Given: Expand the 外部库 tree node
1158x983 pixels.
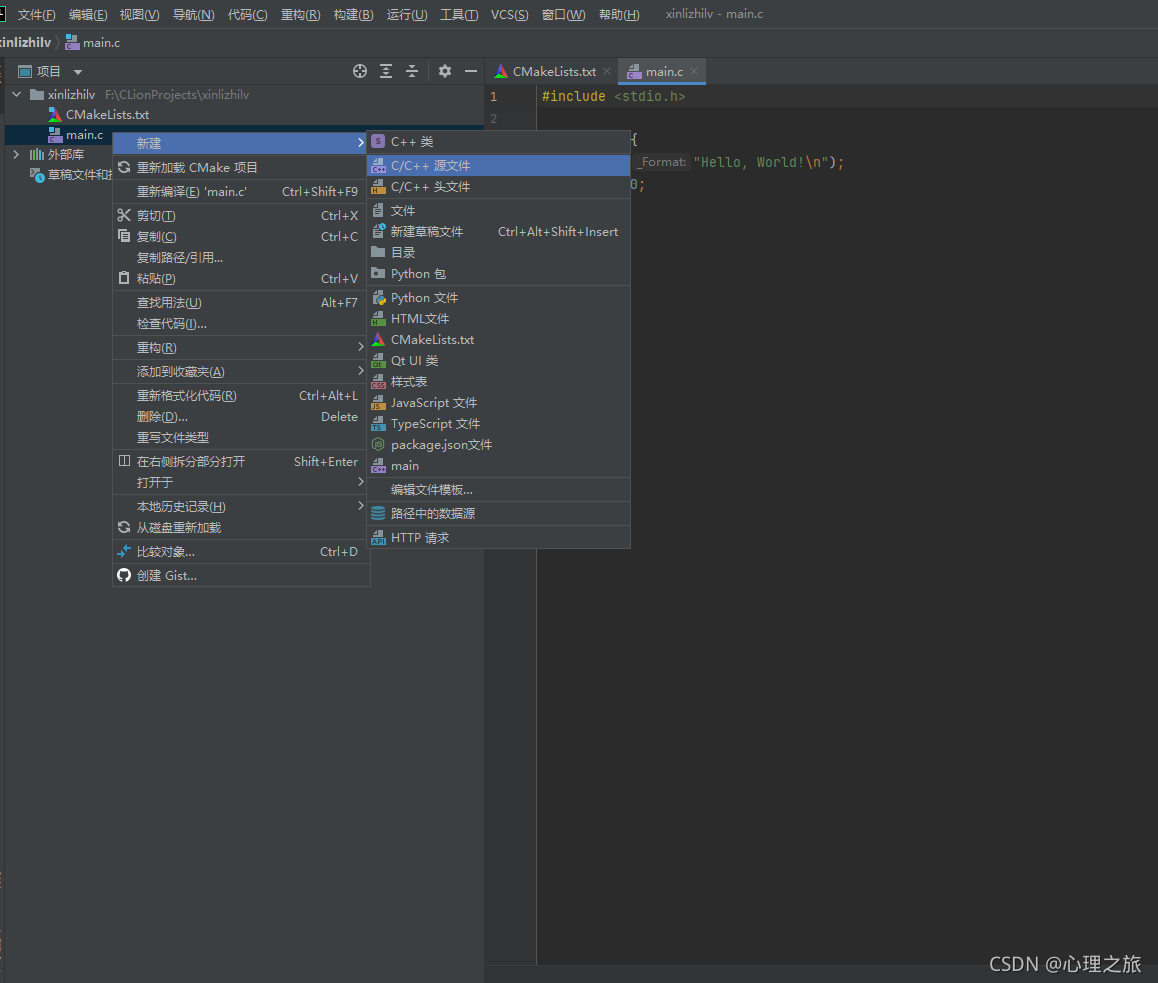Looking at the screenshot, I should [x=16, y=154].
